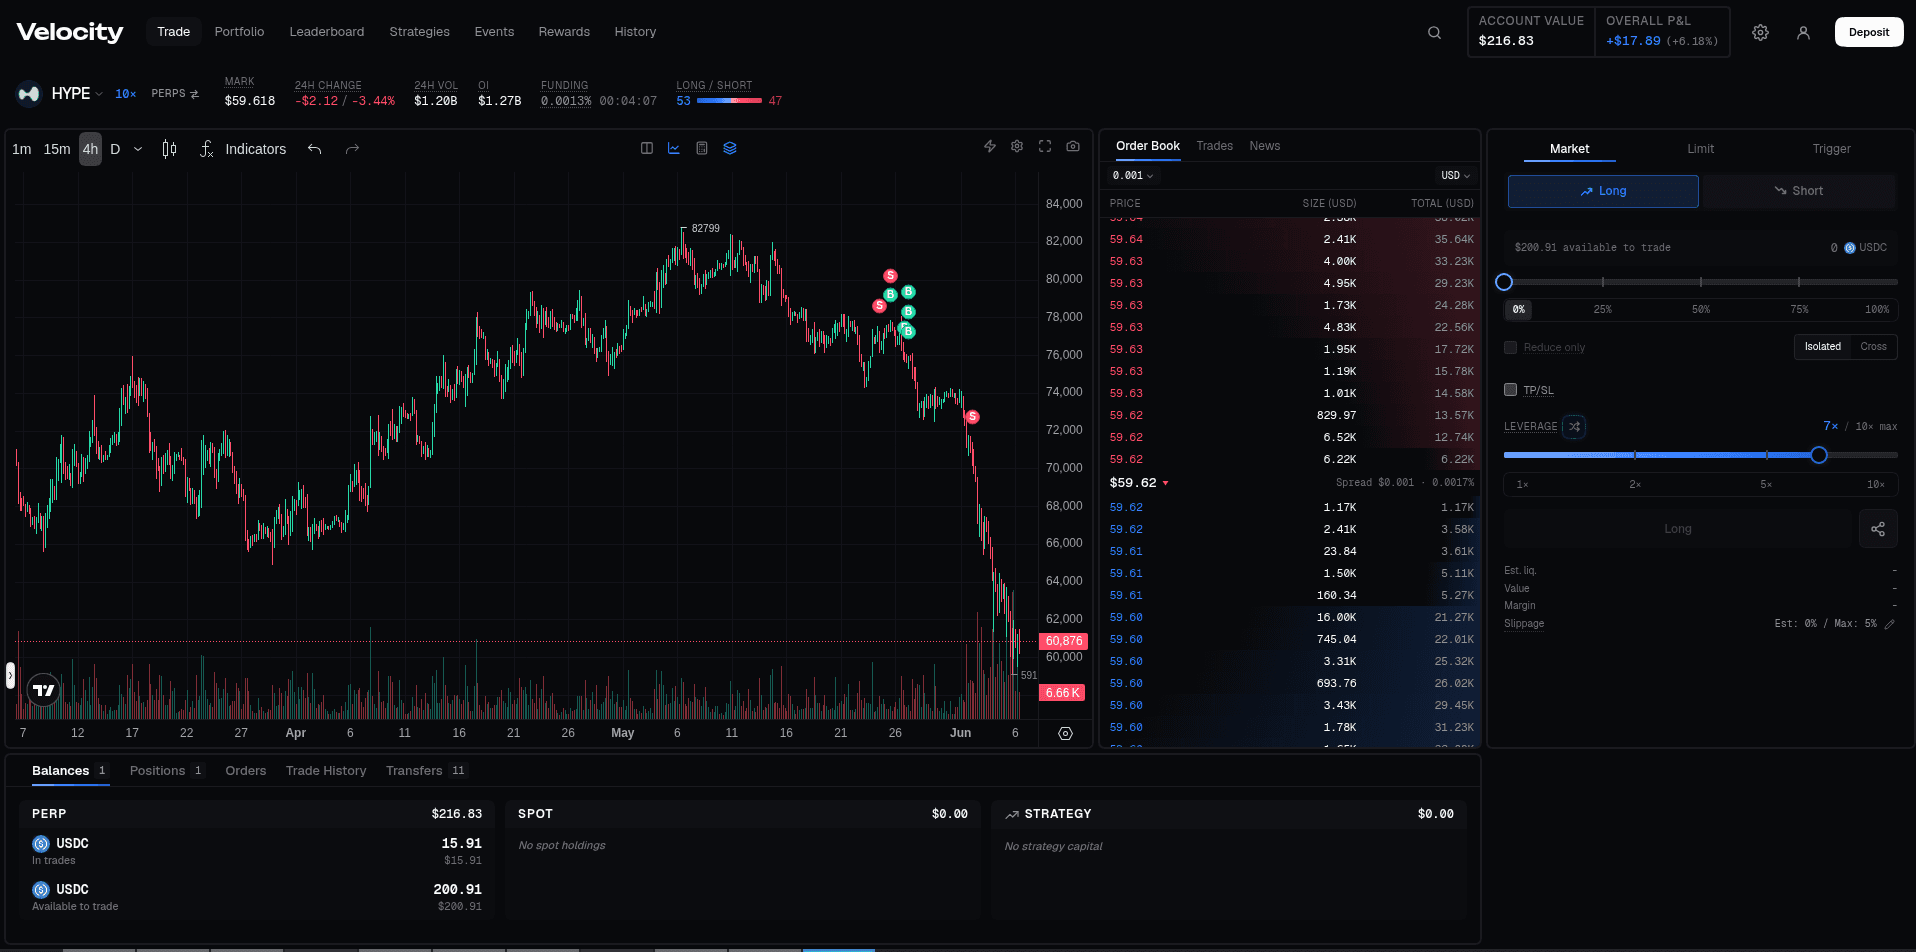Click the leverage slider handle

pos(1819,455)
